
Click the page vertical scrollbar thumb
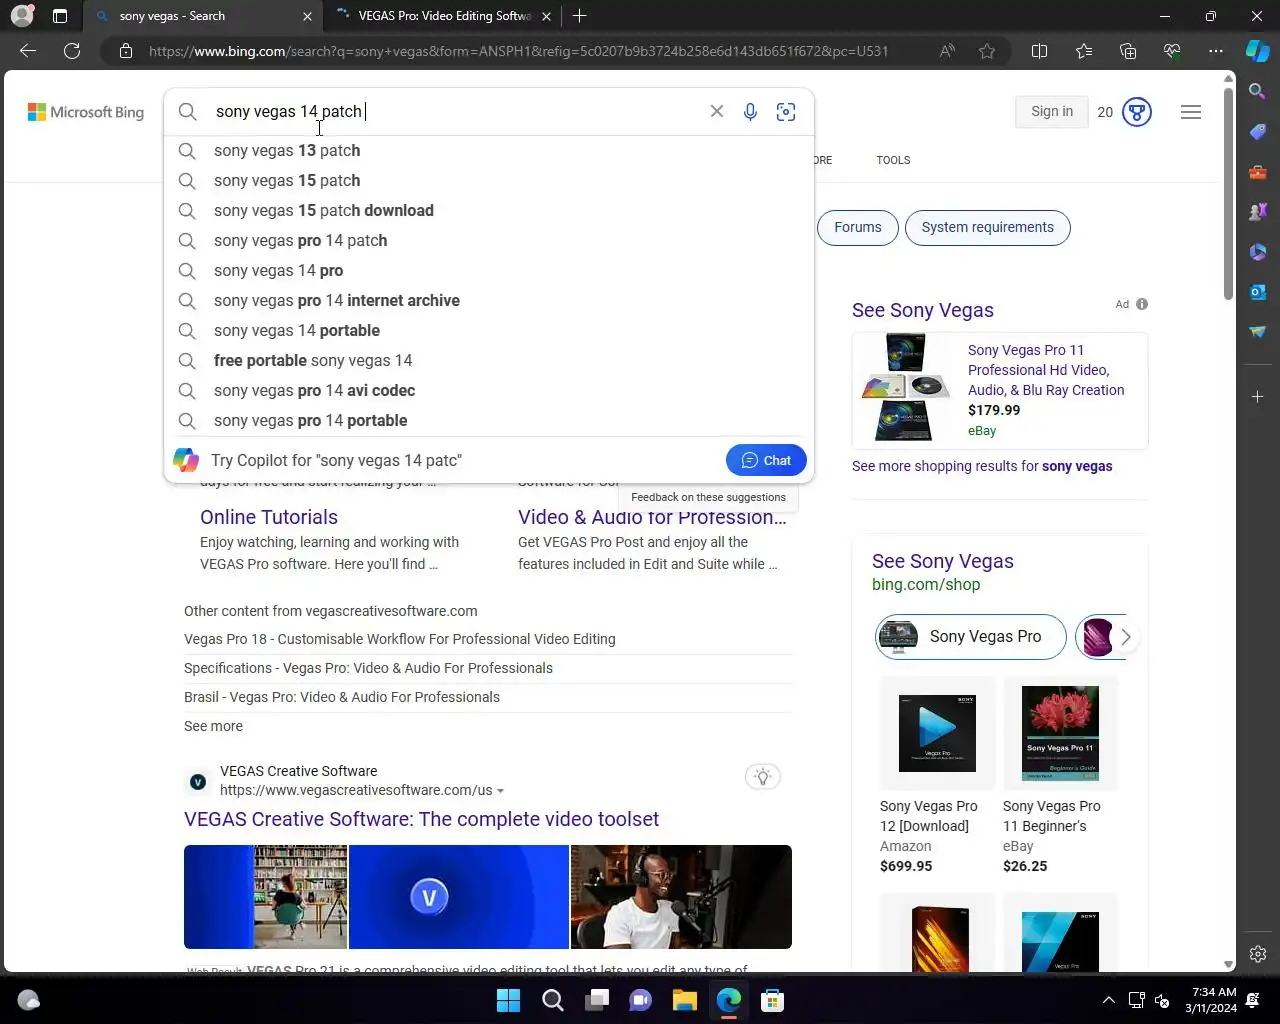[x=1229, y=195]
